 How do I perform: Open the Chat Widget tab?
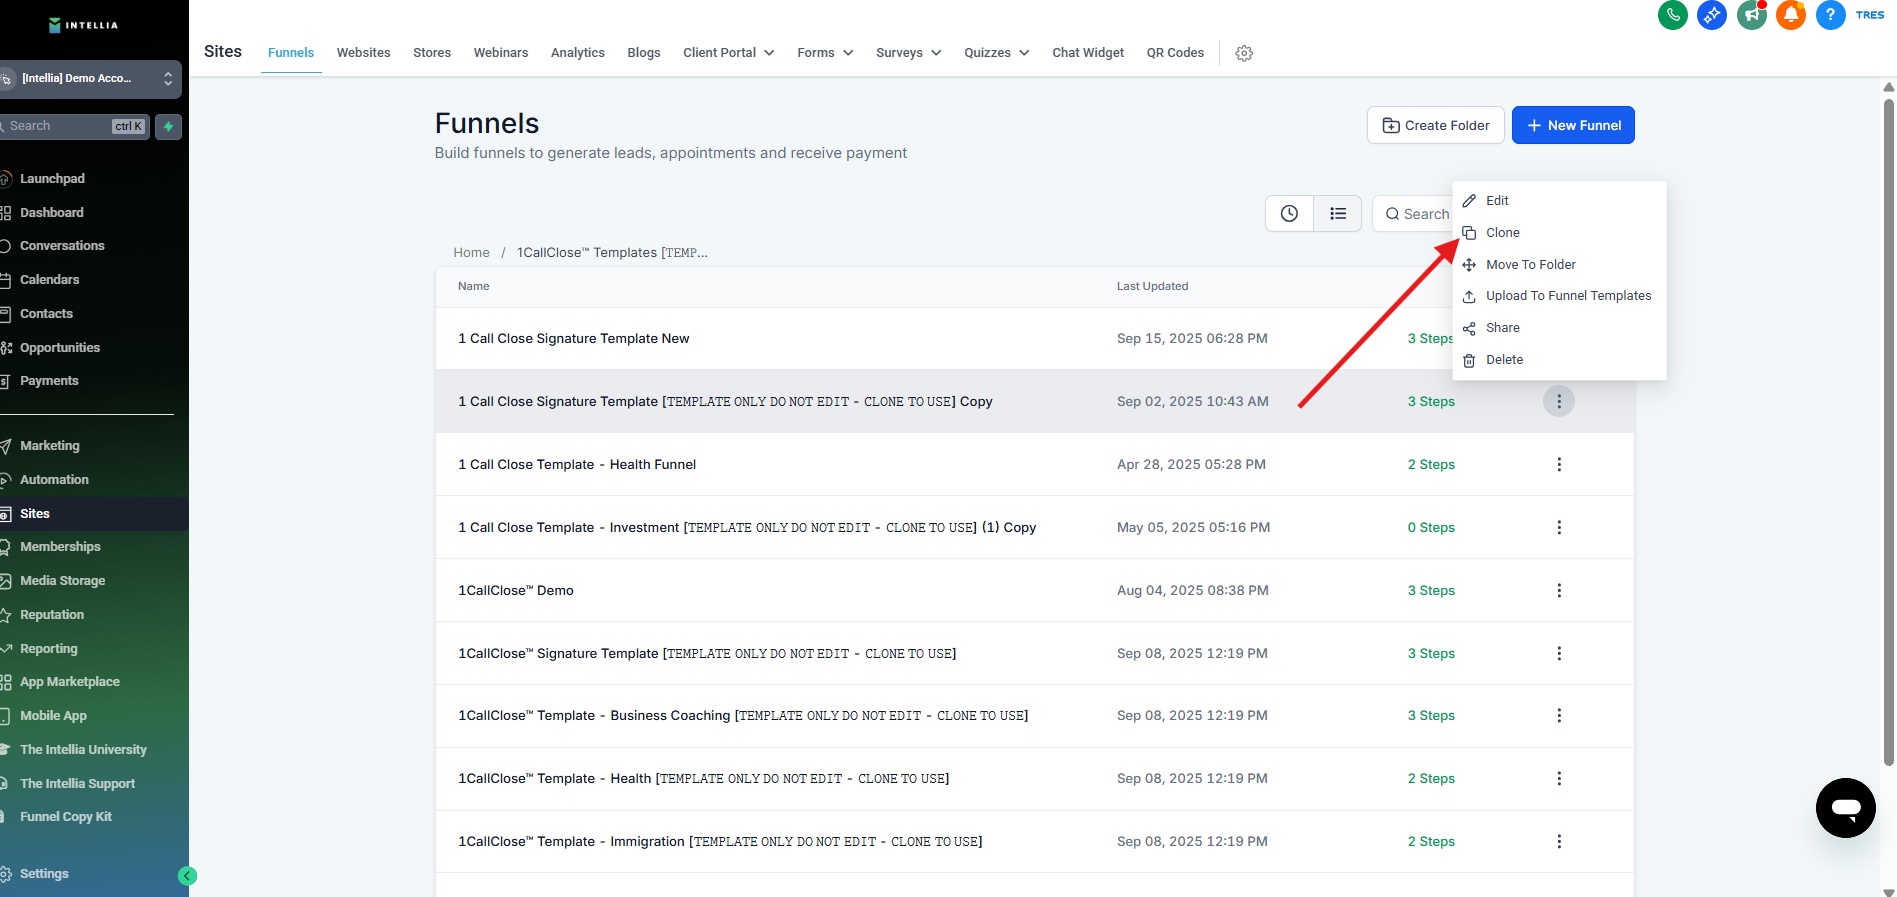coord(1088,53)
